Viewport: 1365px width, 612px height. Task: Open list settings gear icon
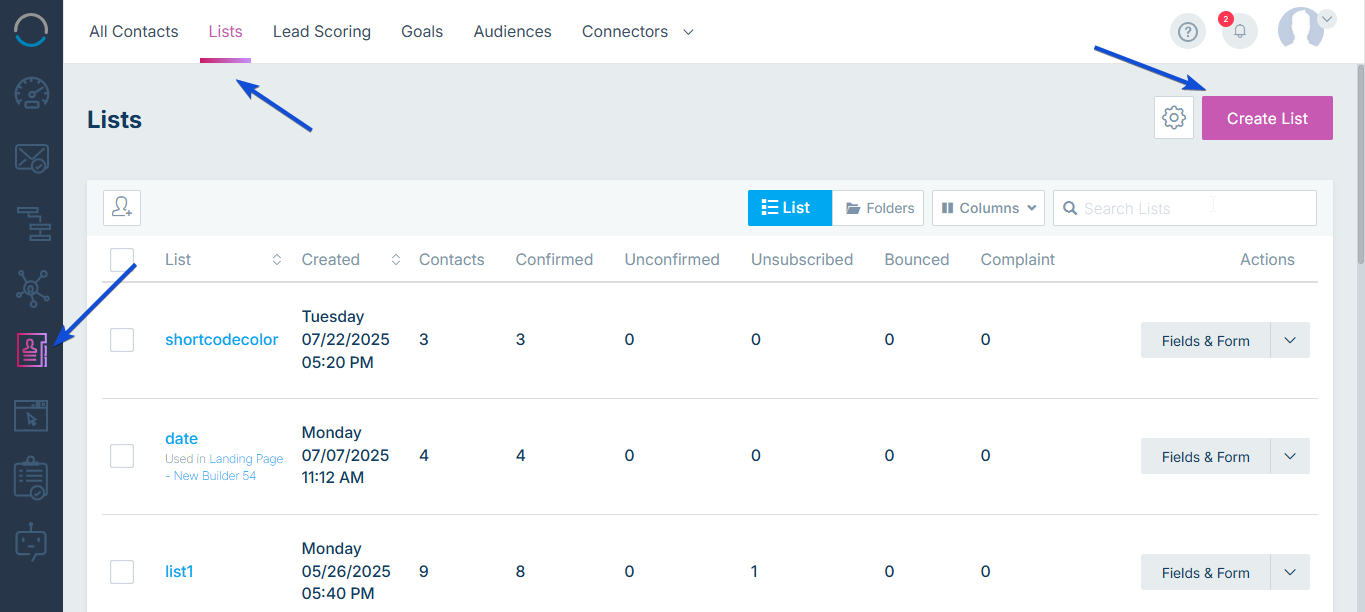click(1174, 118)
